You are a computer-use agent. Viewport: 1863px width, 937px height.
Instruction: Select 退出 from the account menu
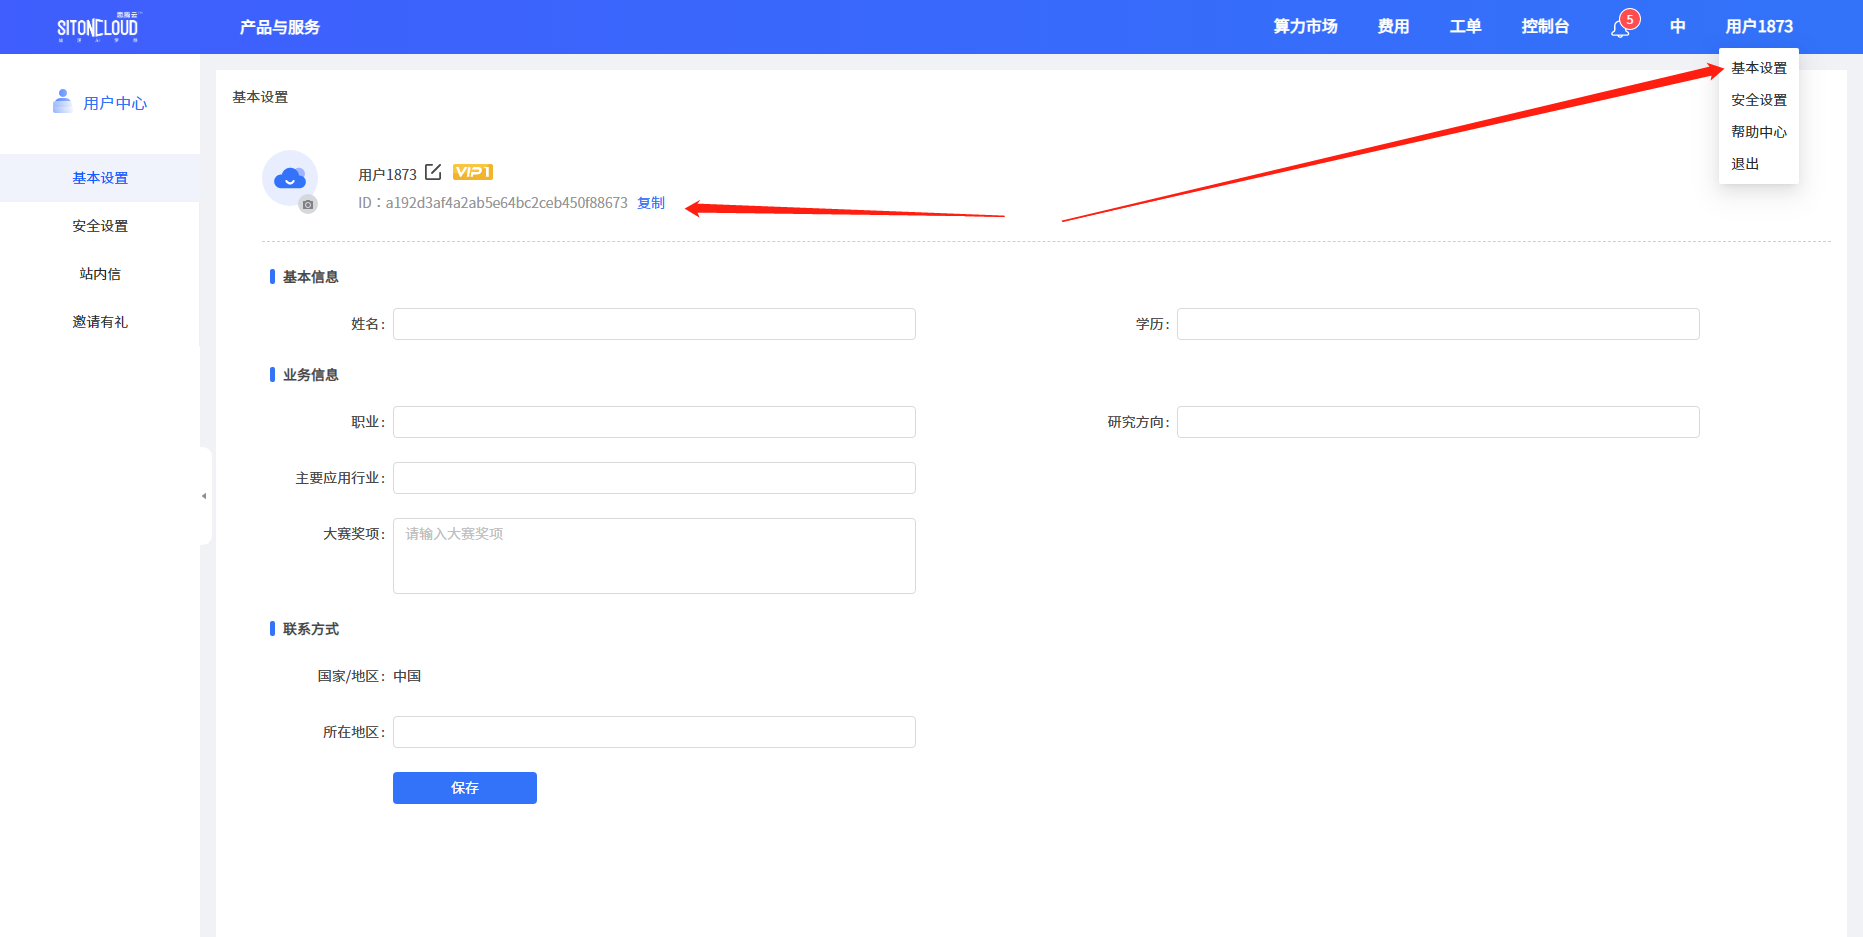pyautogui.click(x=1744, y=163)
